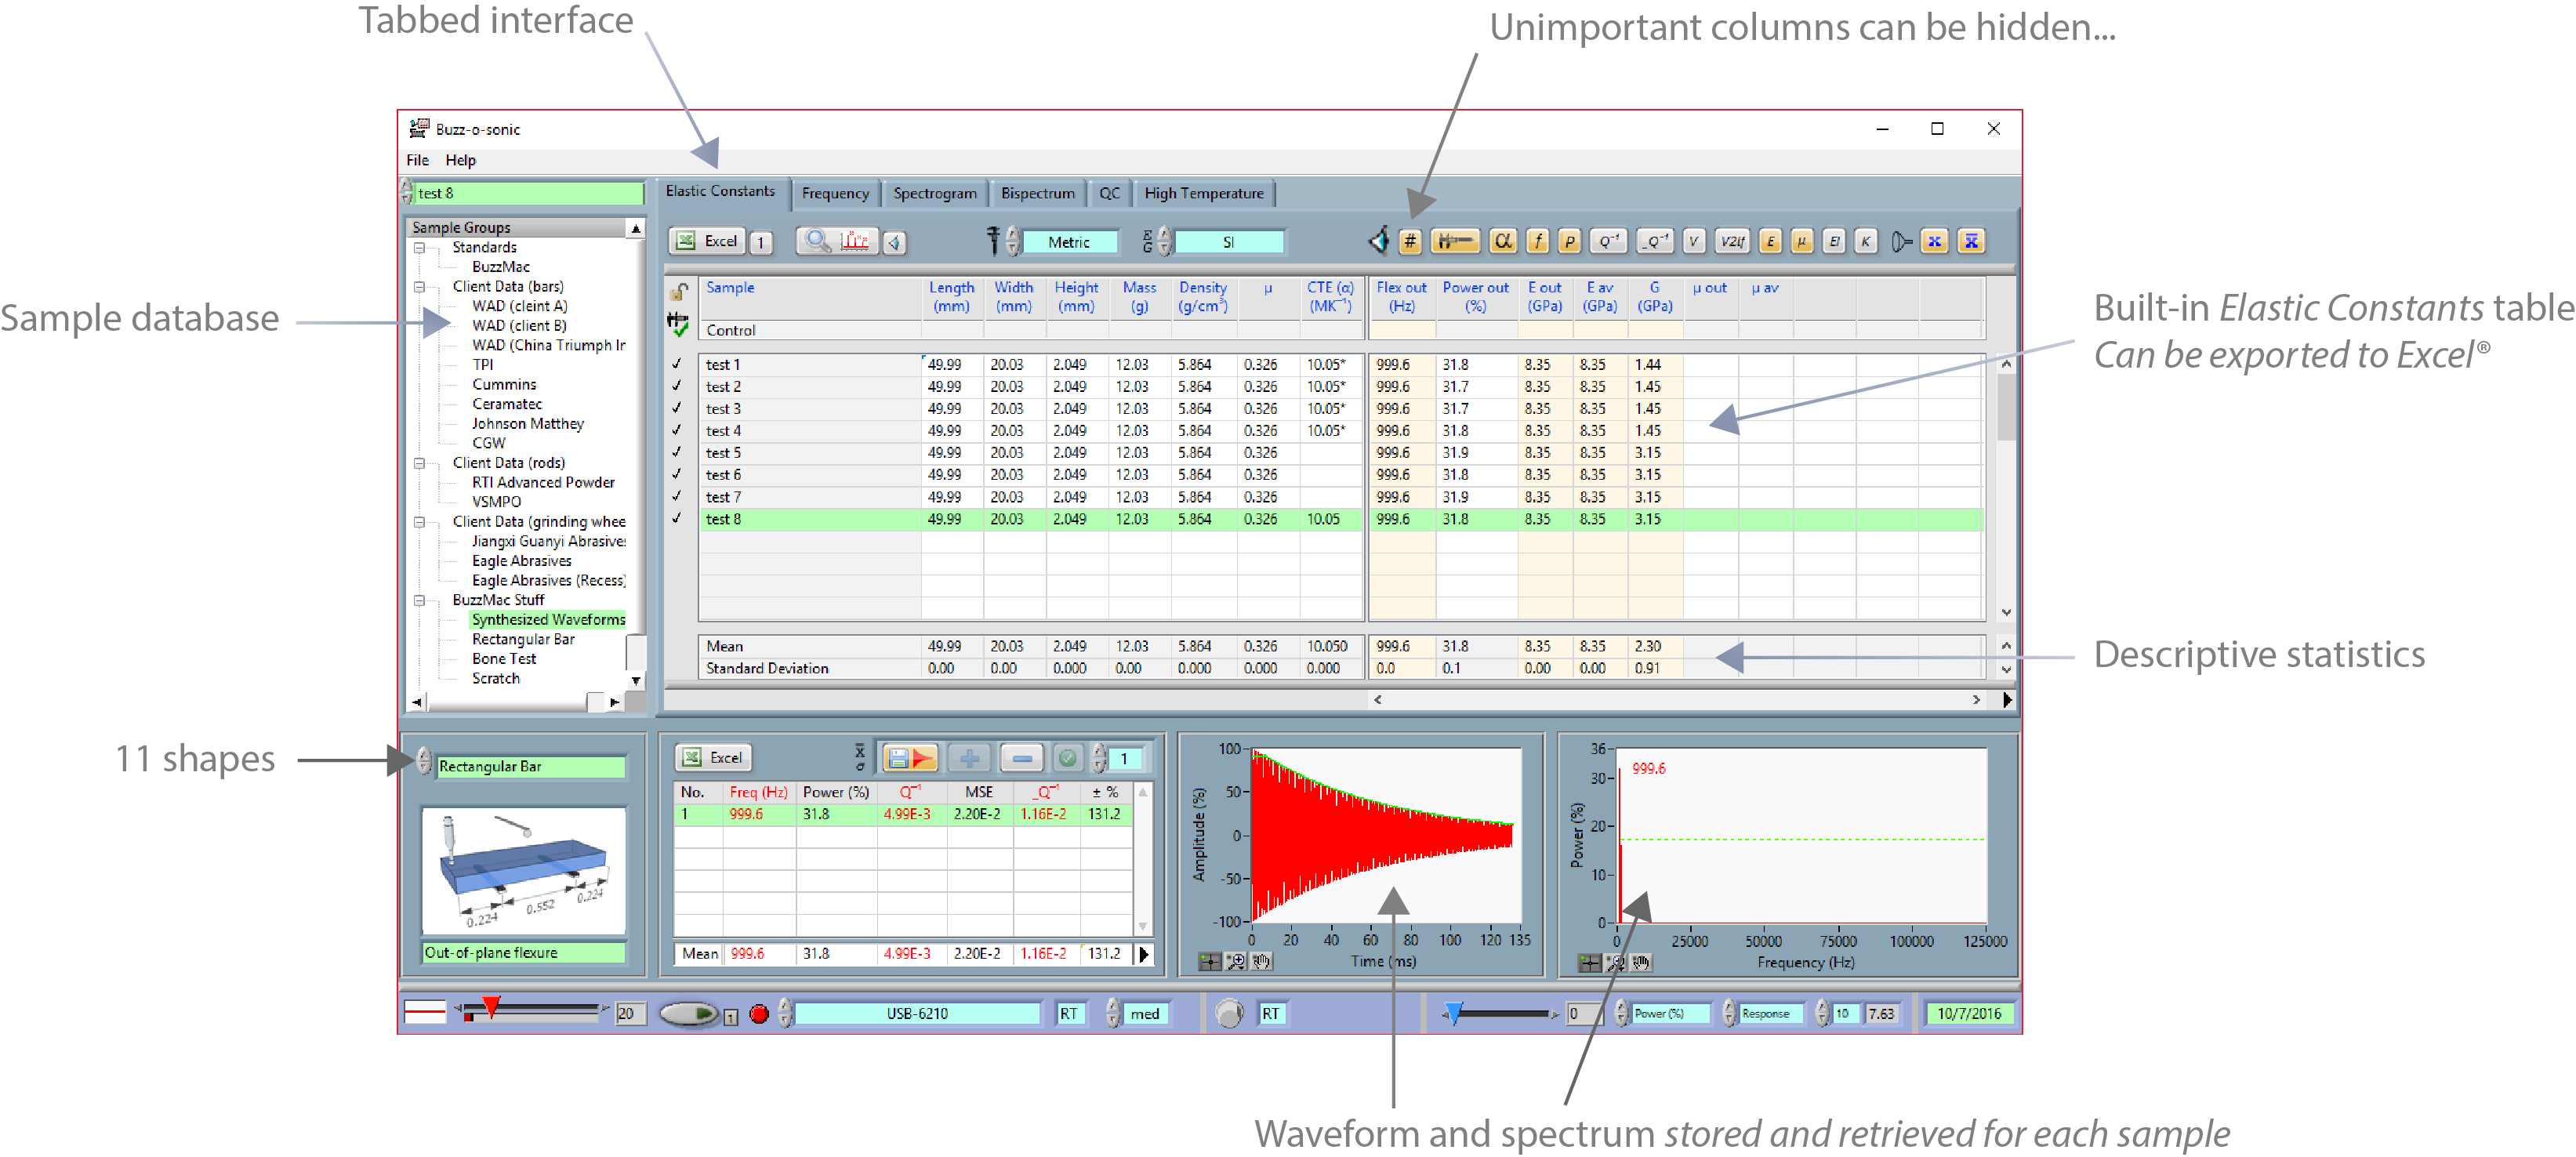Toggle the V column button

click(x=1693, y=241)
